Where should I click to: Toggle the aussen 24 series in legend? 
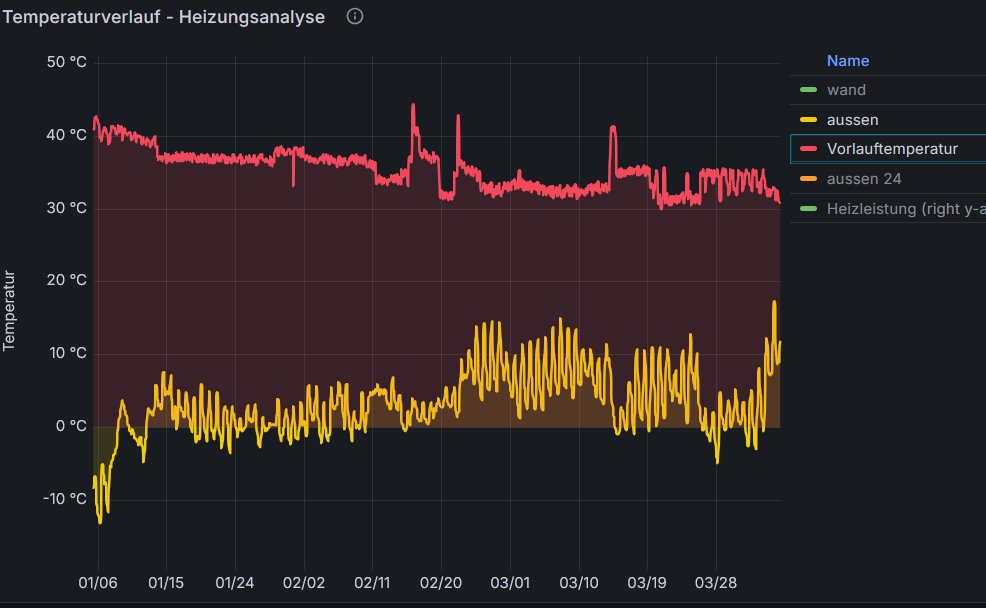click(863, 179)
